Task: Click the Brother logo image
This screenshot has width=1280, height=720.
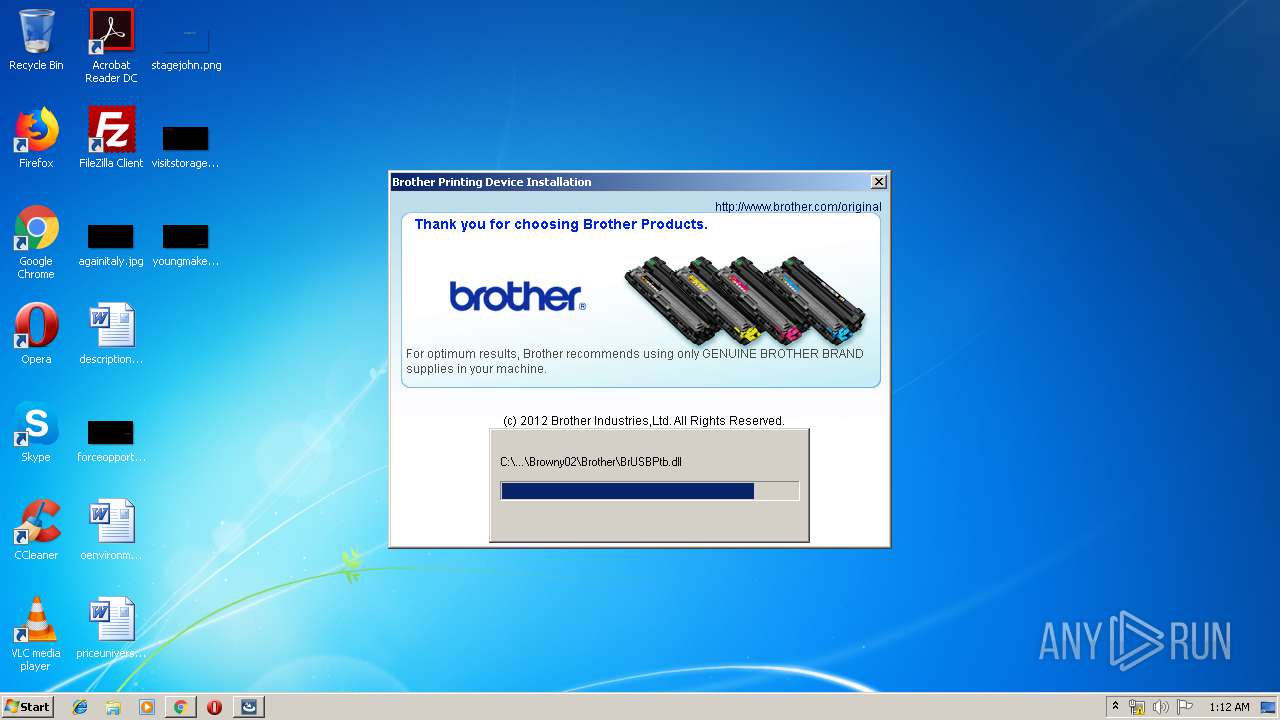Action: [x=517, y=296]
